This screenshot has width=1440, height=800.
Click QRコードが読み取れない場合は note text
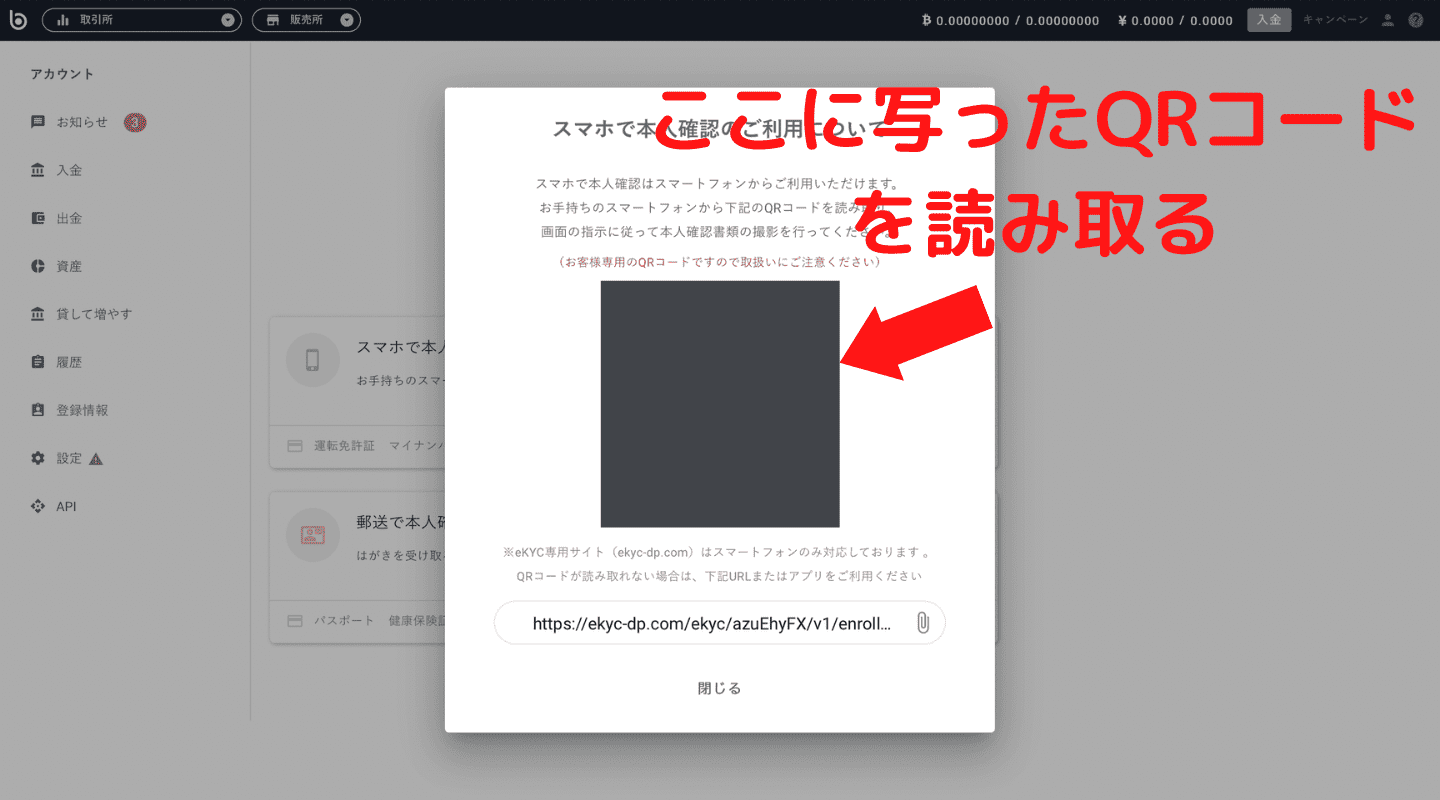[719, 576]
